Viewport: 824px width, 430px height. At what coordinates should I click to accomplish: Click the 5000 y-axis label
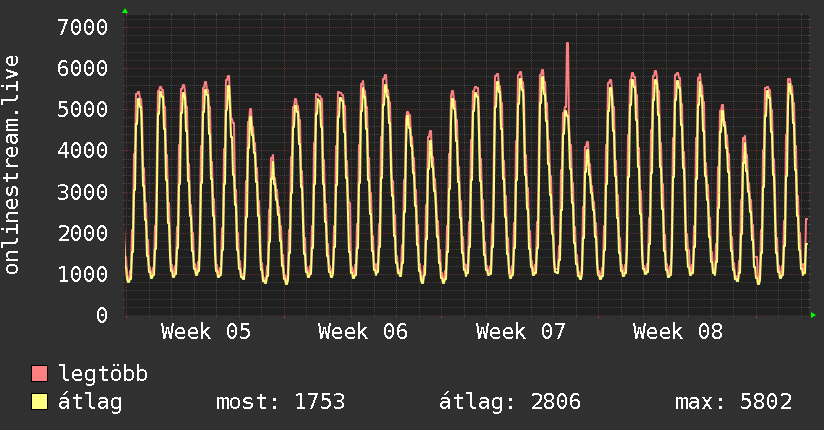point(83,109)
